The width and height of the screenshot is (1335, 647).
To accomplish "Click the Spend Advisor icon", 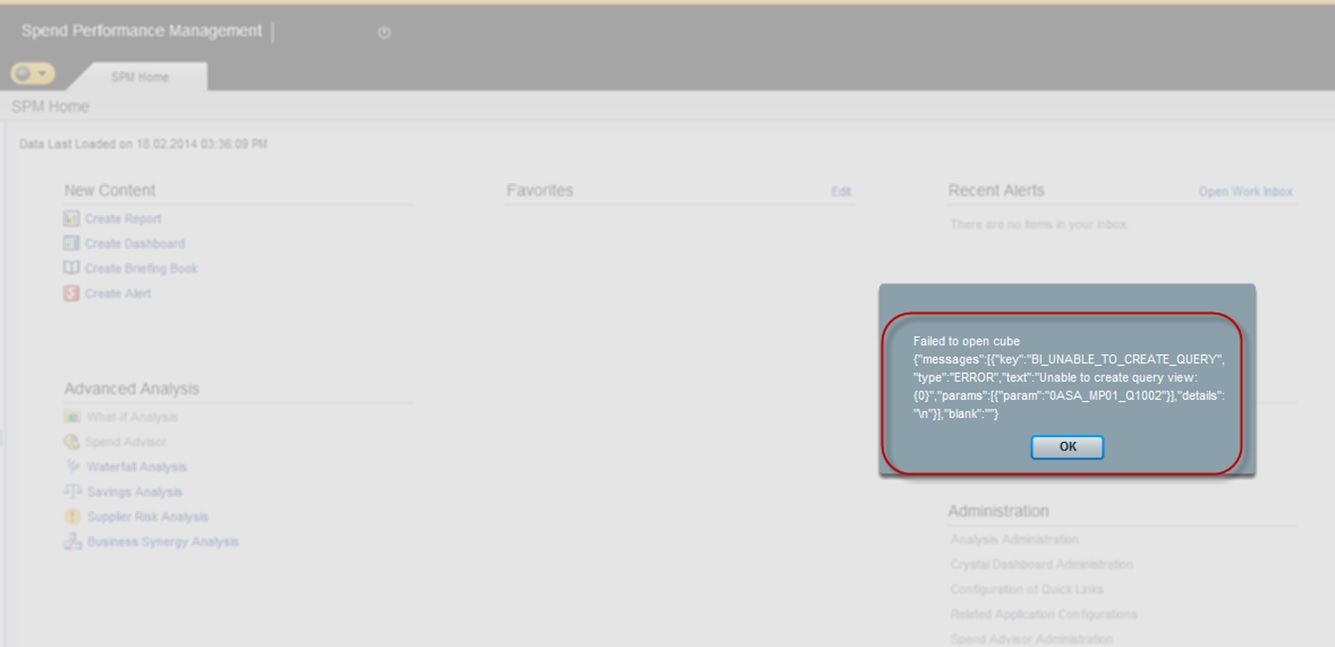I will click(72, 441).
